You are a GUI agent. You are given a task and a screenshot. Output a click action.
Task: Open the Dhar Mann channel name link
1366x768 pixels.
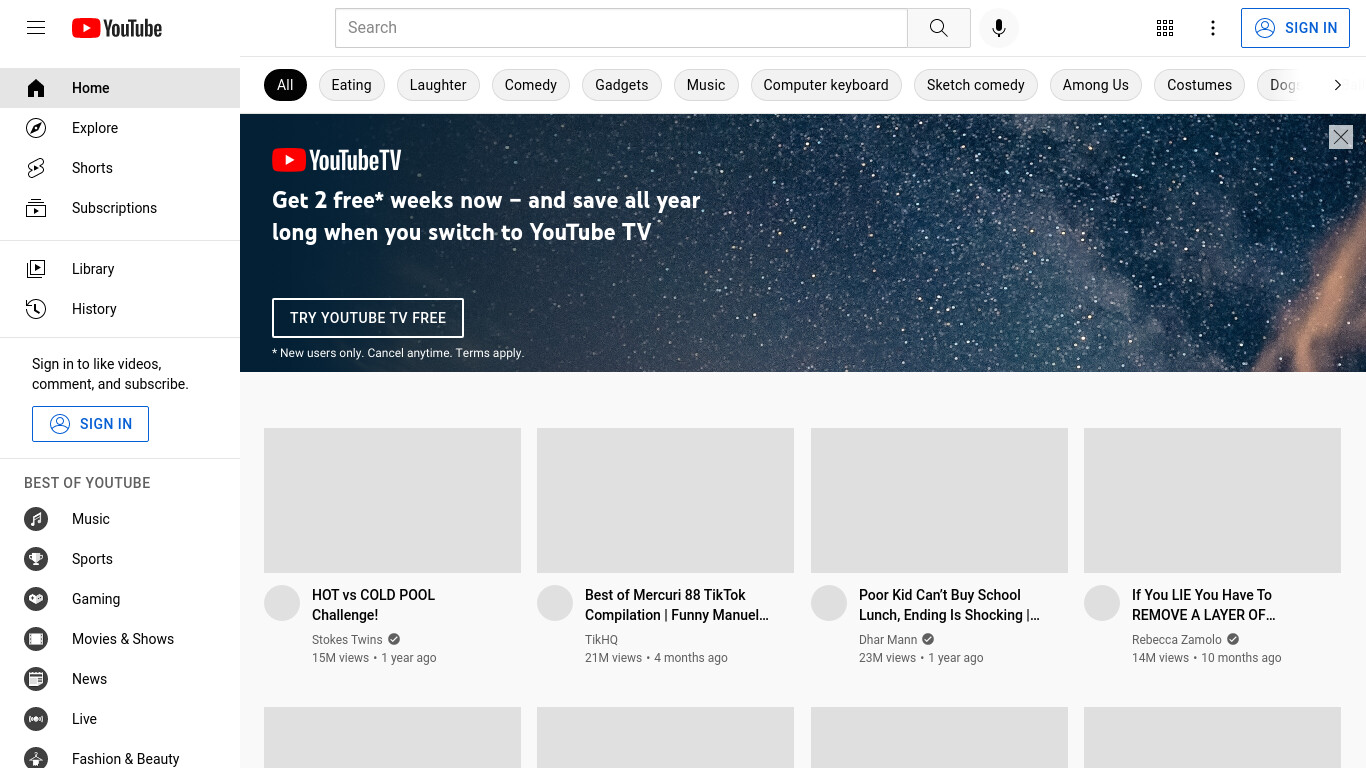pyautogui.click(x=888, y=640)
